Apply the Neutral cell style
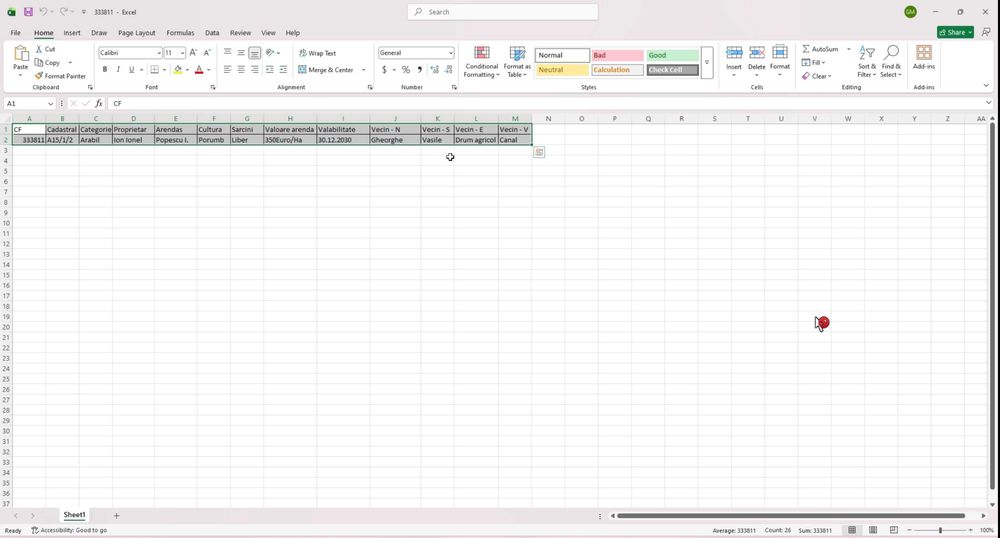This screenshot has width=1000, height=538. 562,70
